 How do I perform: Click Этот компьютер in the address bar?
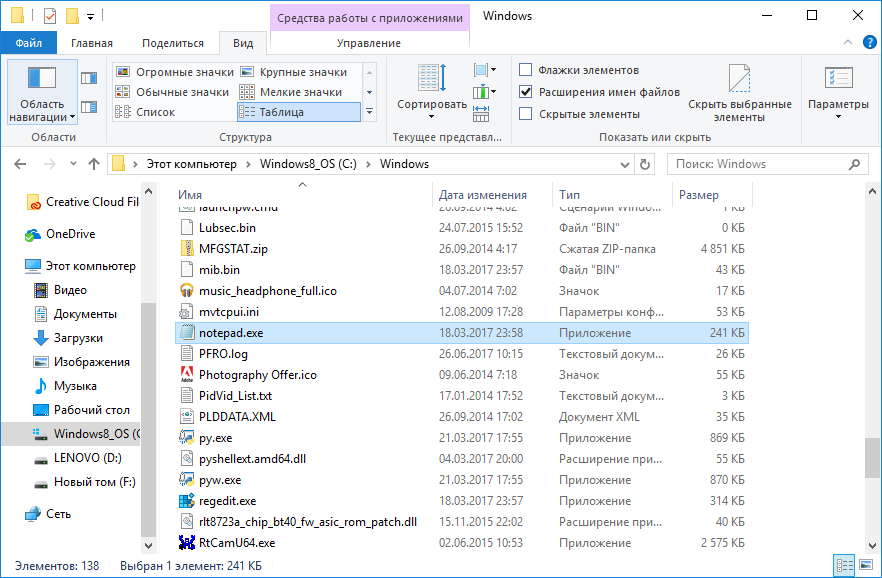191,164
